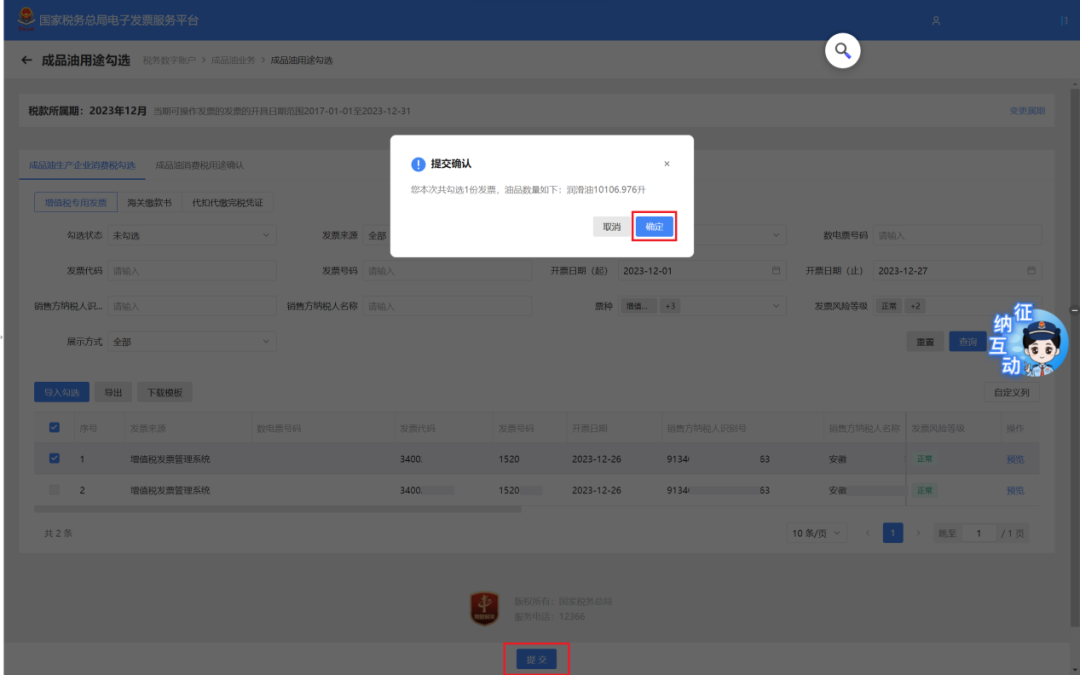Check the checkbox for invoice row 2
The width and height of the screenshot is (1080, 675).
coord(54,490)
